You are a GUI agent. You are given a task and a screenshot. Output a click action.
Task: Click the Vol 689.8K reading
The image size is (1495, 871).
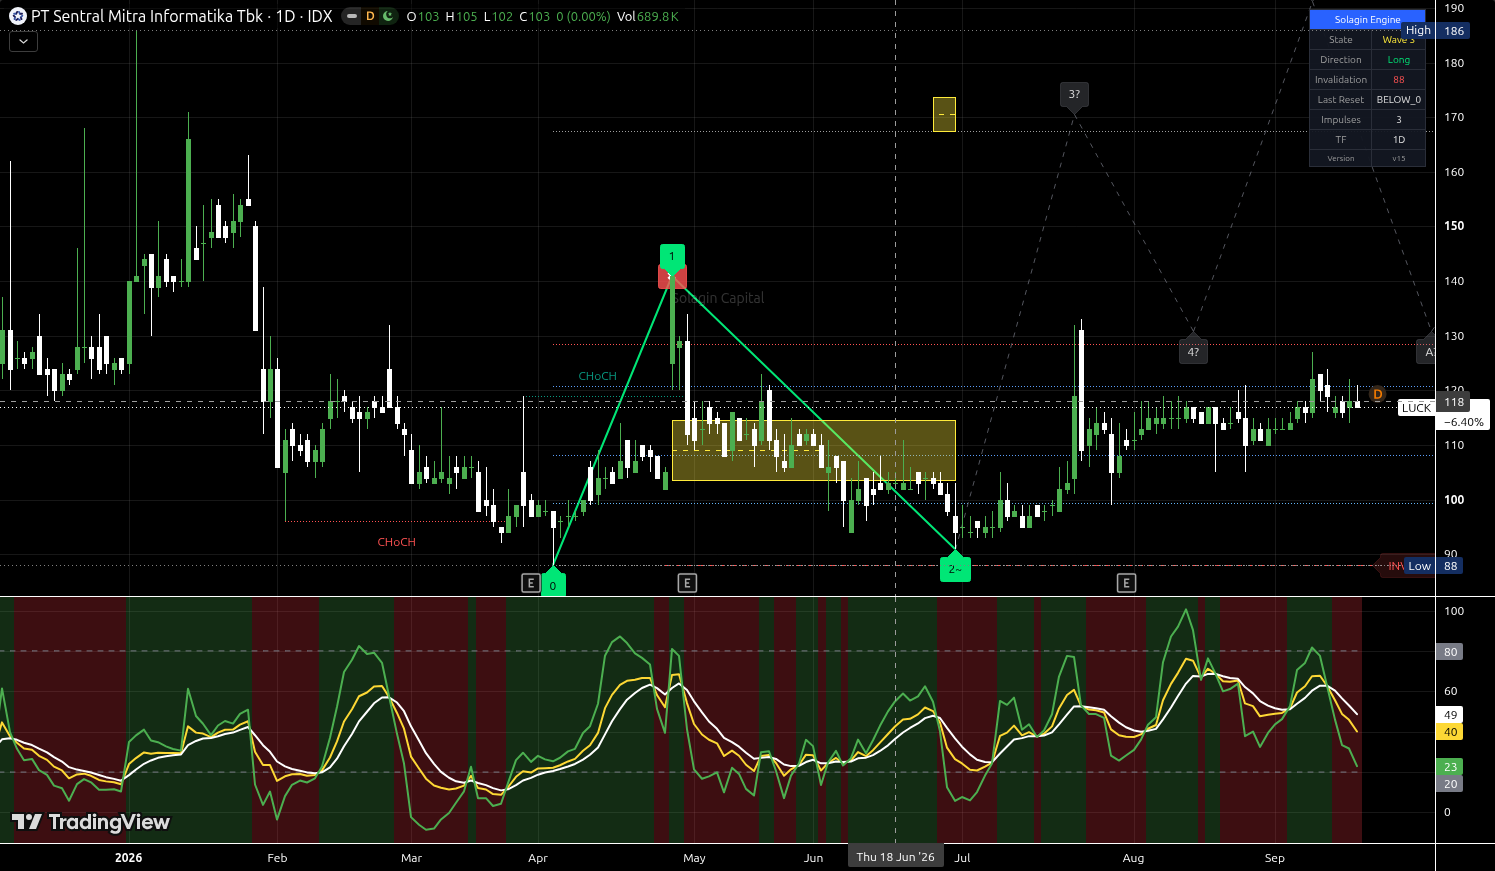click(x=648, y=16)
